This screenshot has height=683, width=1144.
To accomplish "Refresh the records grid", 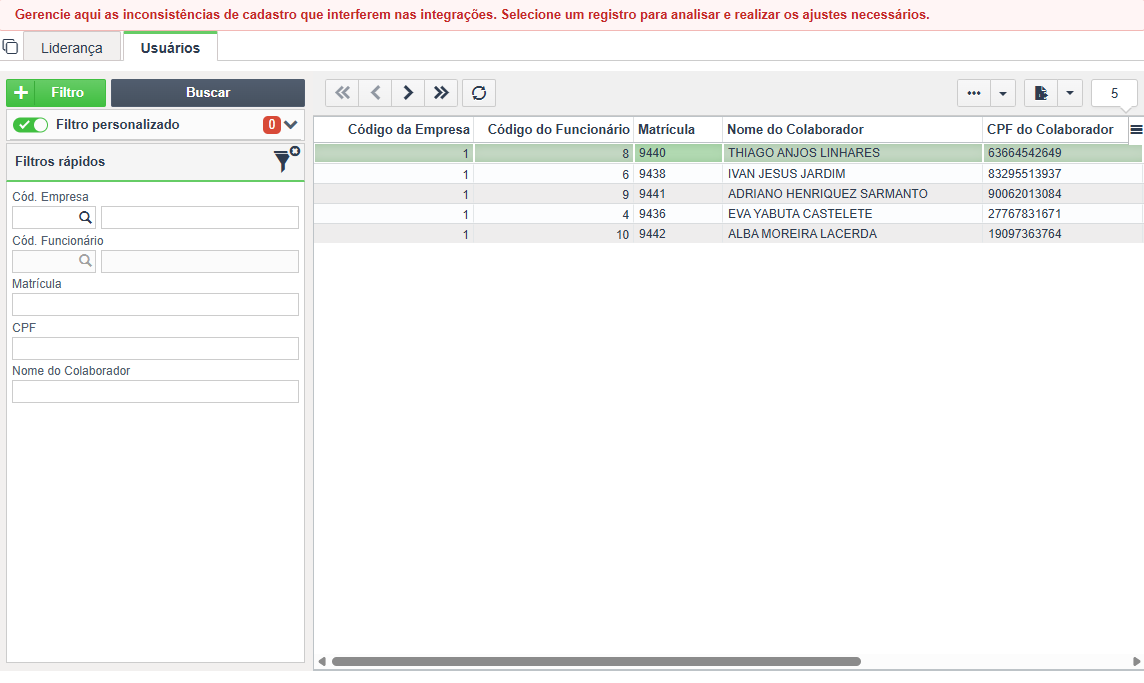I will coord(479,93).
